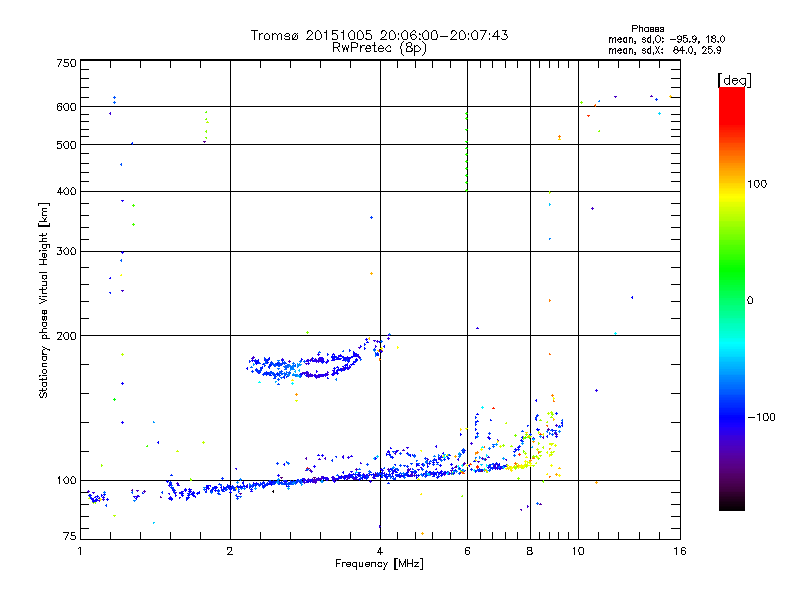
Task: Click the x-axis label 'Frequency [MHz]'
Action: tap(379, 564)
